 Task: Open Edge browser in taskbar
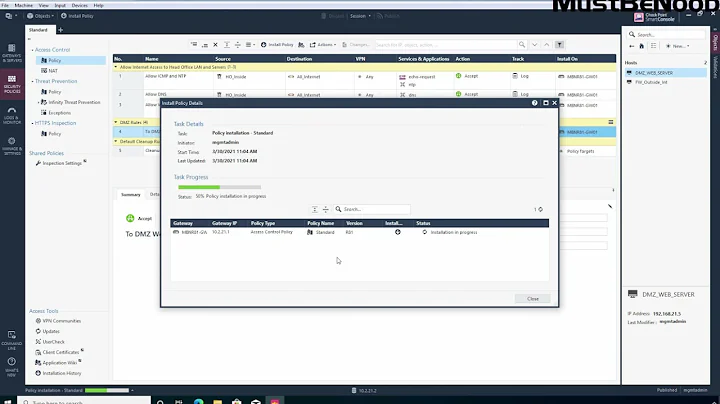coord(198,401)
